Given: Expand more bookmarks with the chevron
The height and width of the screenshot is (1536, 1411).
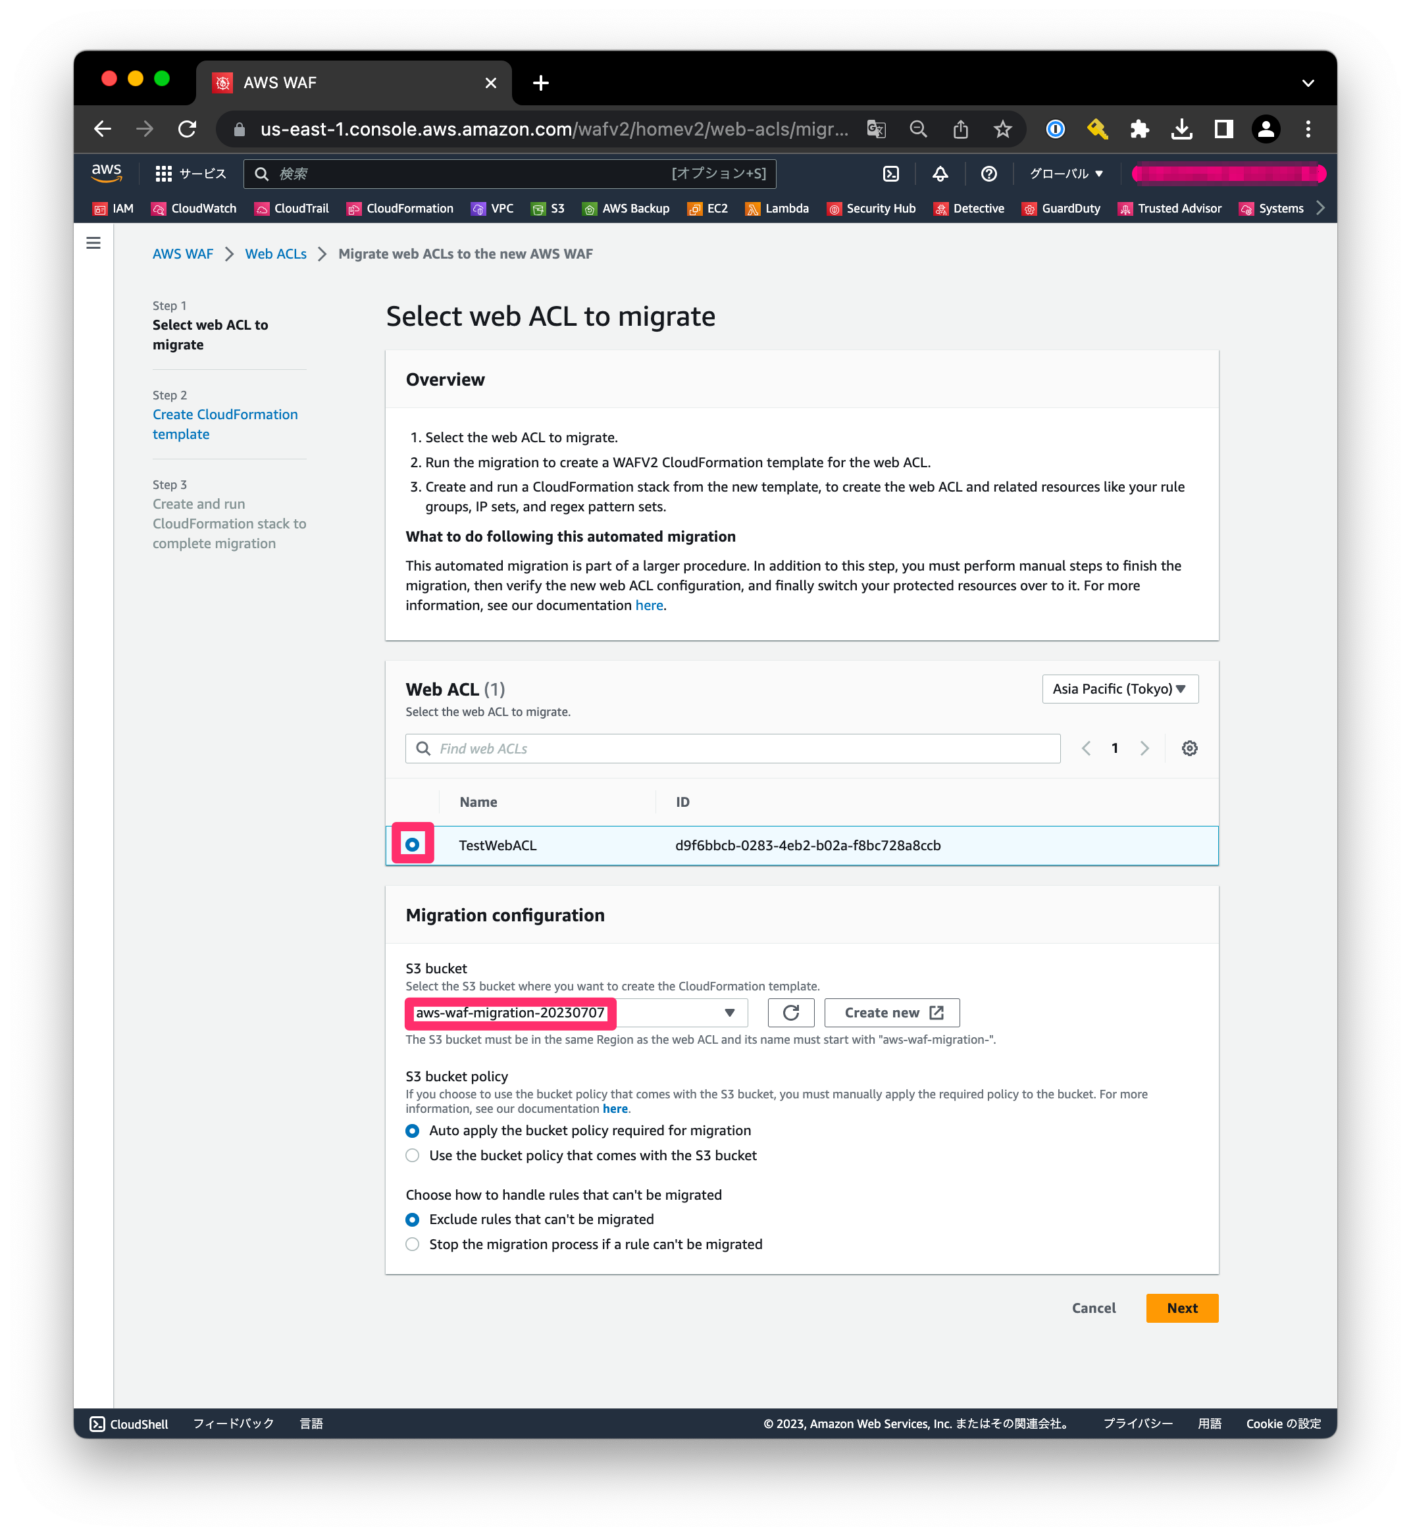Looking at the screenshot, I should click(1320, 208).
